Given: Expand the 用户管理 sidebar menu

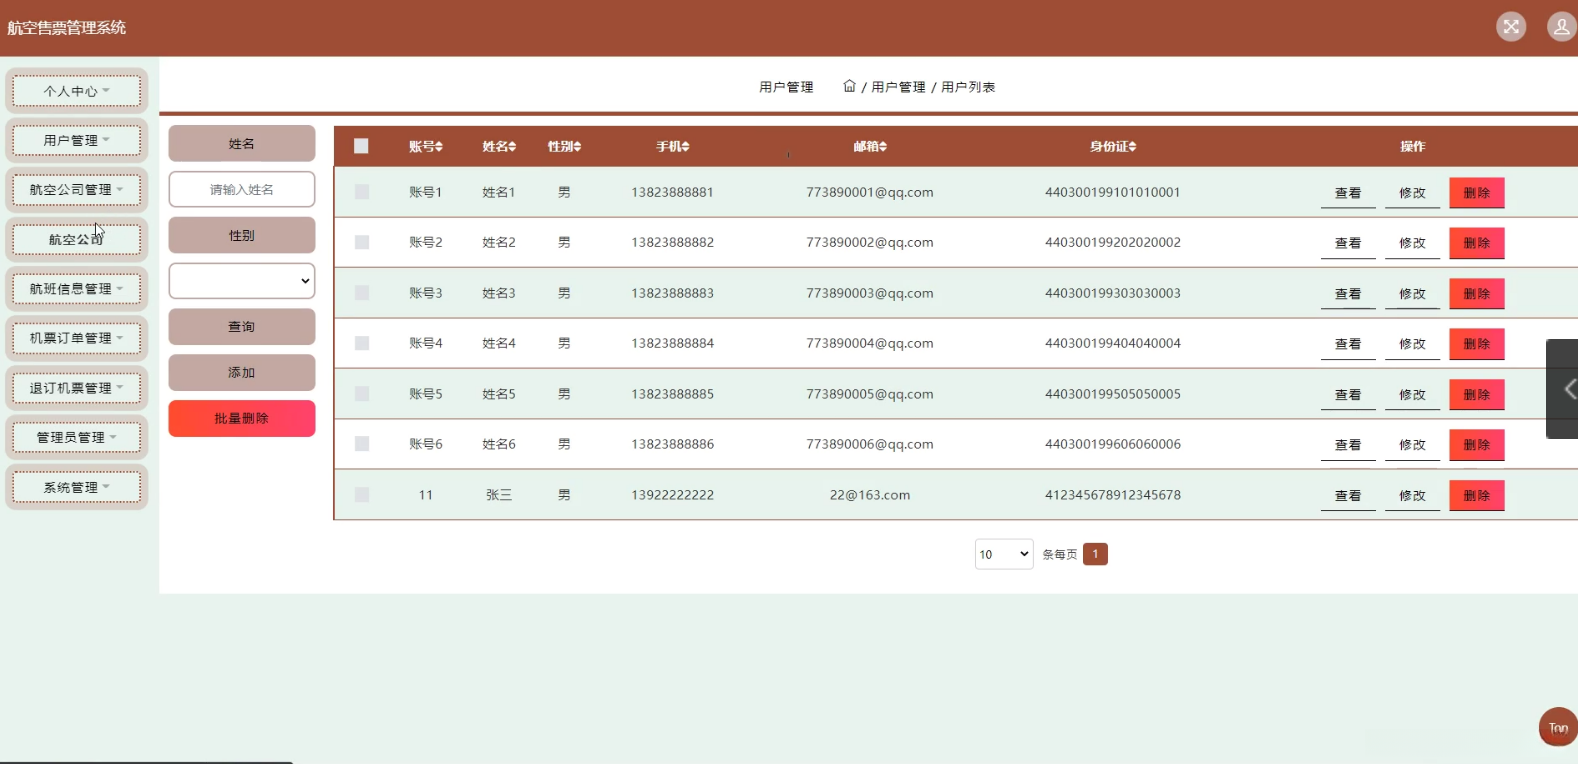Looking at the screenshot, I should pyautogui.click(x=77, y=141).
